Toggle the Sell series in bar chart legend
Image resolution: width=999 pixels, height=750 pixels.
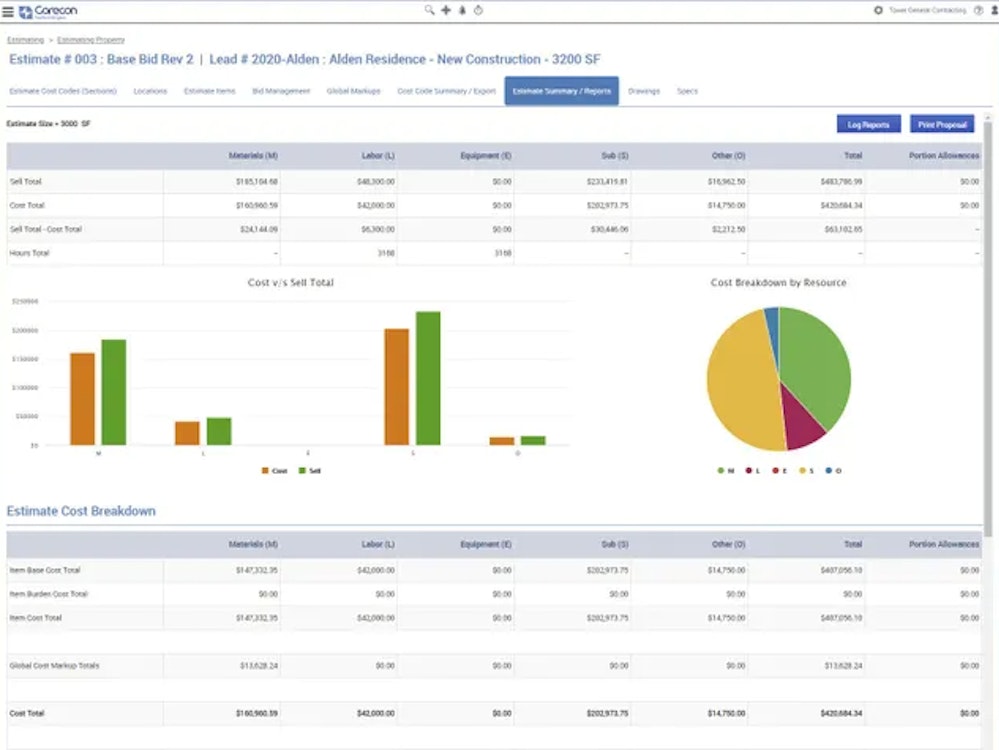[308, 470]
